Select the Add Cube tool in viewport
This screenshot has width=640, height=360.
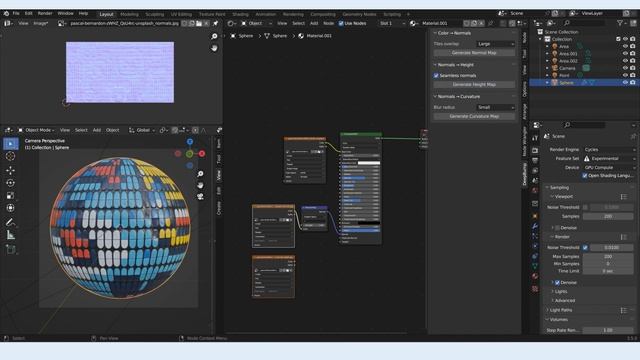point(11,249)
